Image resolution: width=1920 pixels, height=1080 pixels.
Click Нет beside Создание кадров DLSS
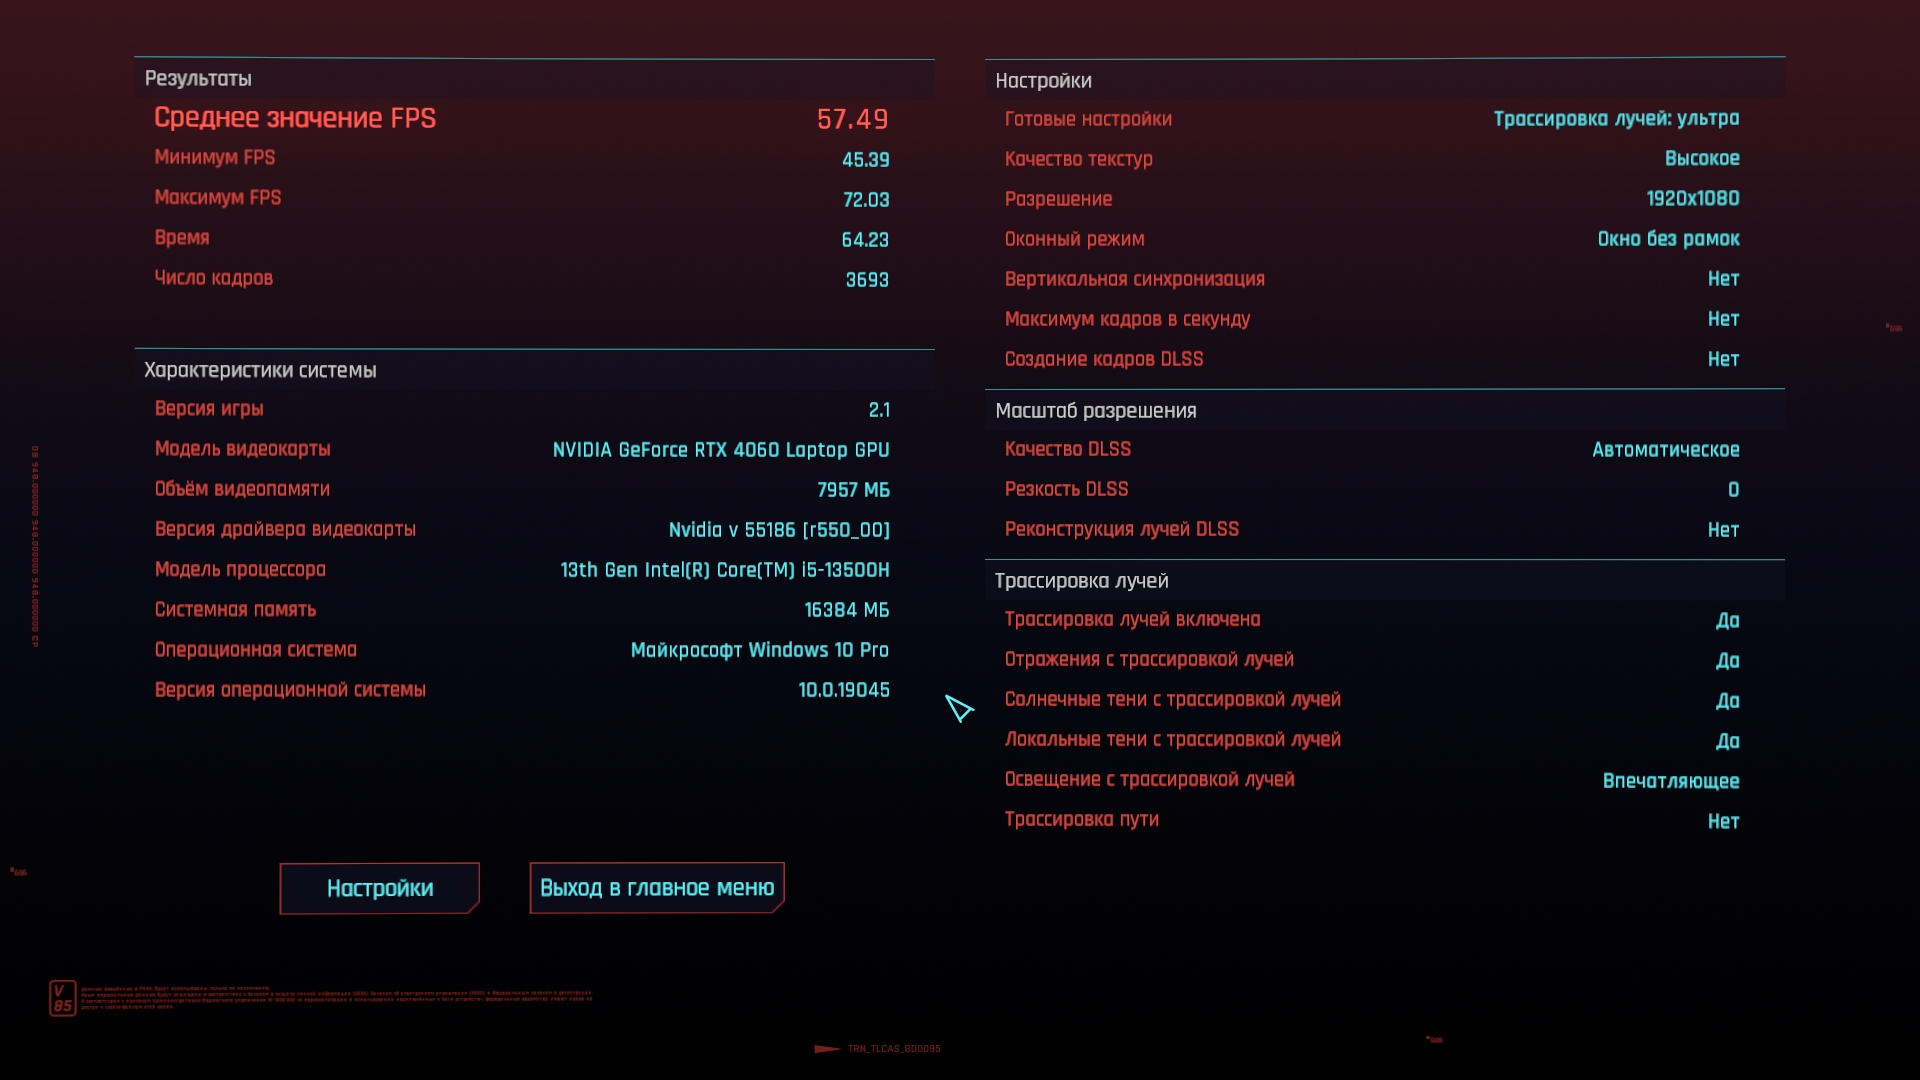[x=1723, y=359]
